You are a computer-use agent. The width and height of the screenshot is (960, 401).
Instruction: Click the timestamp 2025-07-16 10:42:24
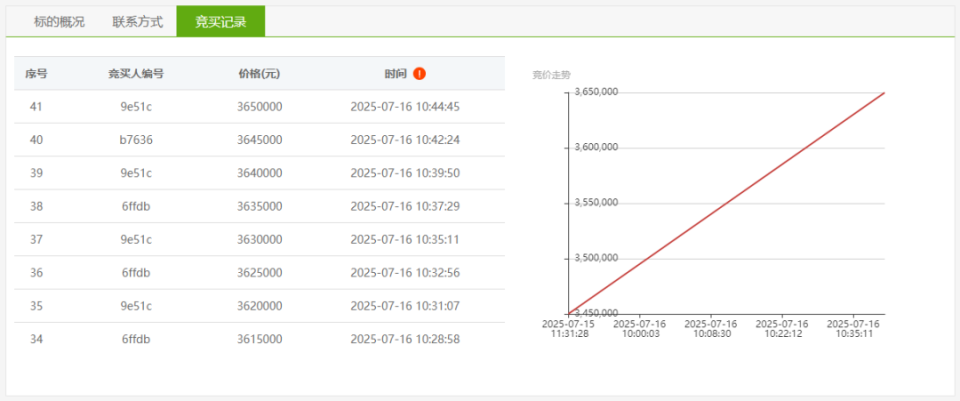[x=405, y=140]
